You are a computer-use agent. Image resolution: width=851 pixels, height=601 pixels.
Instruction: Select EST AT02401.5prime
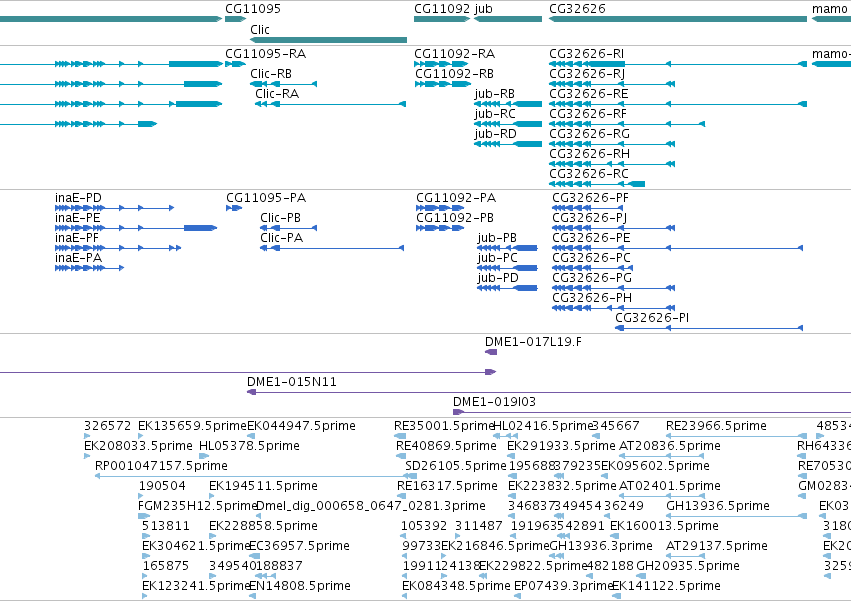[x=670, y=486]
